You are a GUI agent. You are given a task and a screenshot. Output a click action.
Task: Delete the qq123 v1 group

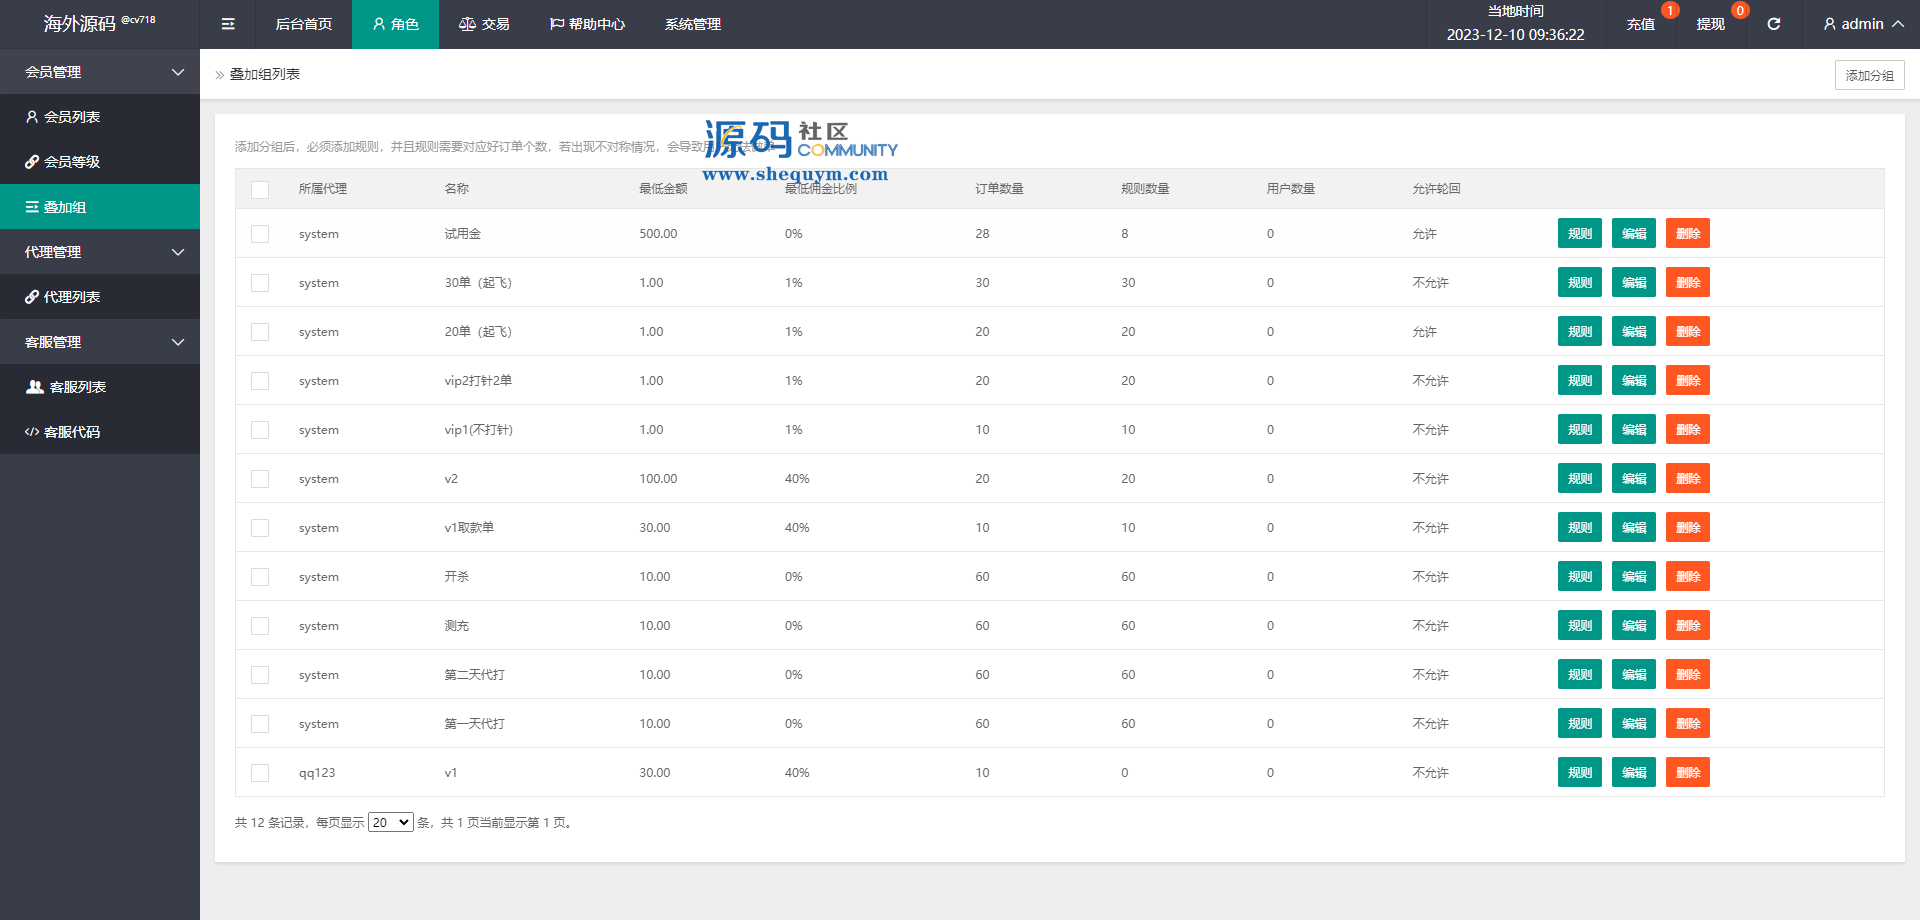pos(1688,772)
